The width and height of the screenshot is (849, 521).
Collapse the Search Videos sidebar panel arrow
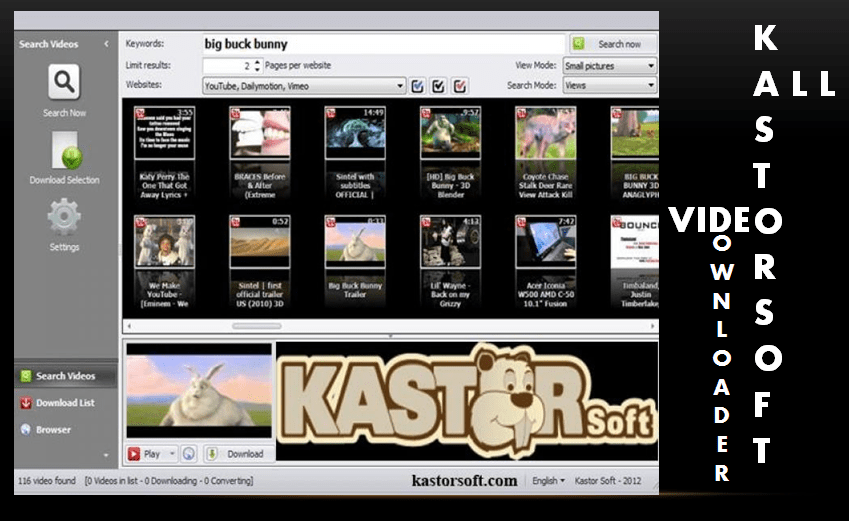106,44
